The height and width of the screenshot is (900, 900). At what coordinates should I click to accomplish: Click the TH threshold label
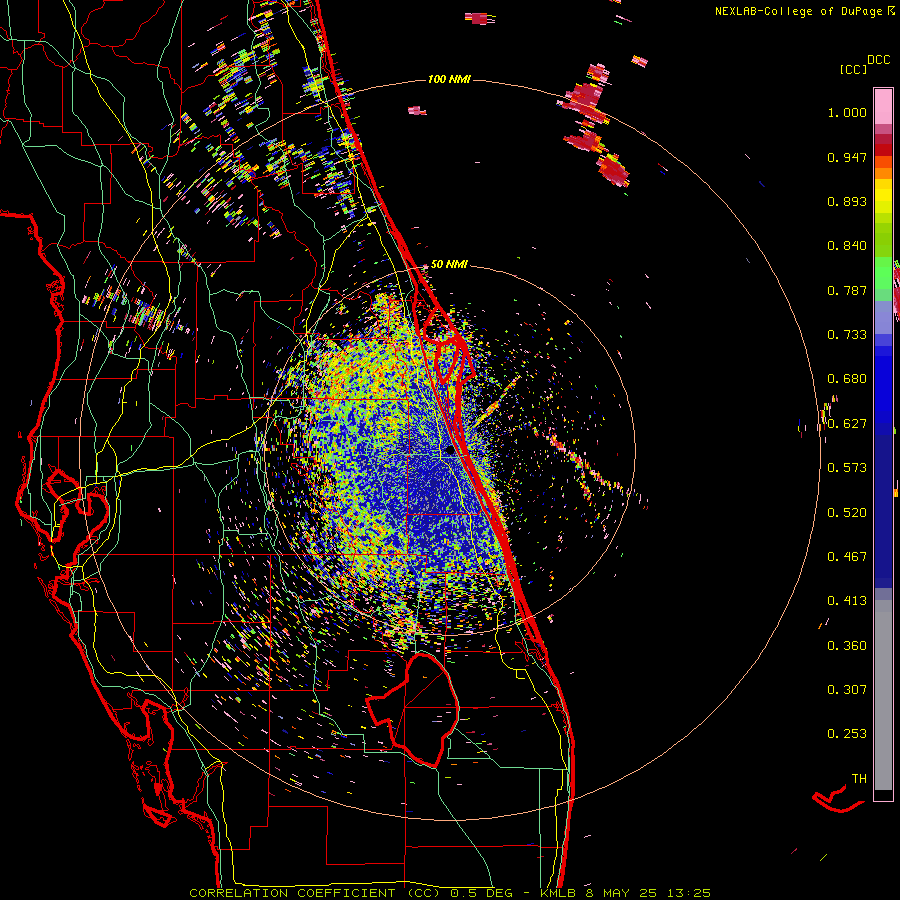coord(859,779)
